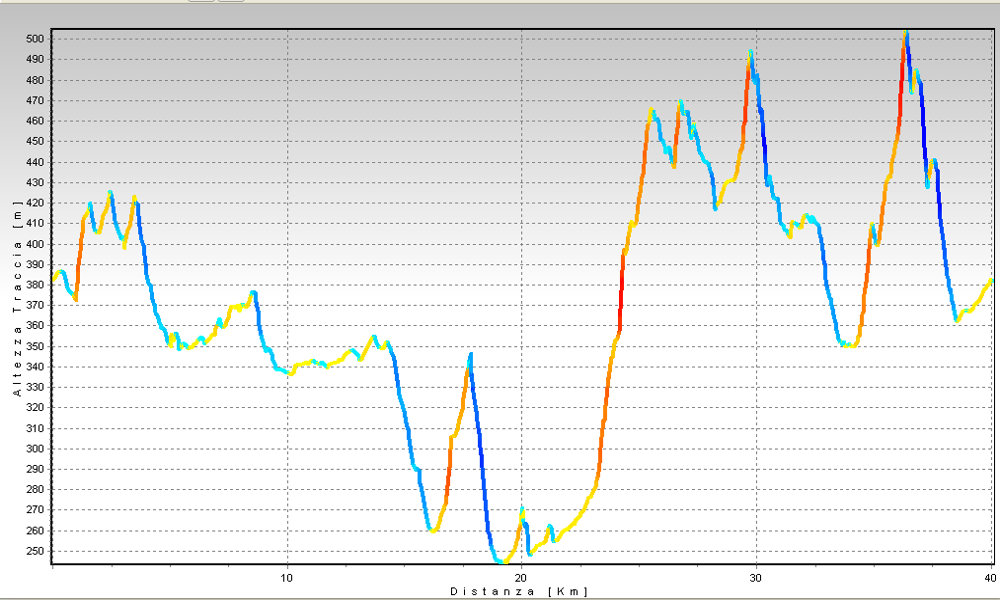Click the 400 tick label on the altitude axis
Image resolution: width=1000 pixels, height=600 pixels.
[35, 244]
